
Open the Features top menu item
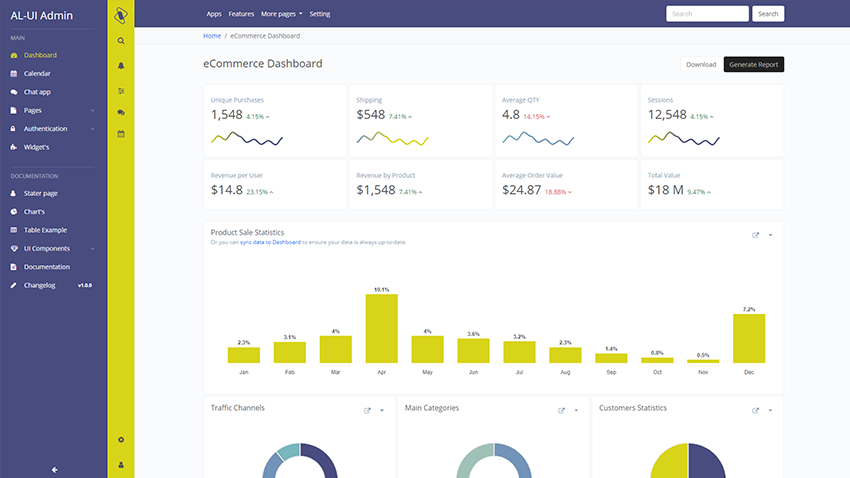[x=241, y=14]
